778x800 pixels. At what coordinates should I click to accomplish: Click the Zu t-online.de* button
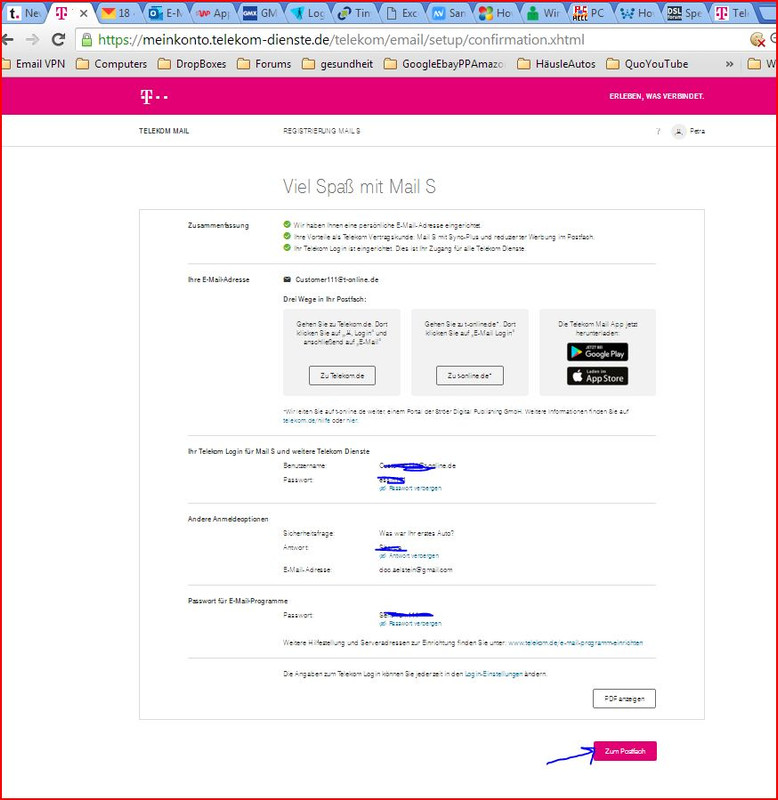click(x=470, y=376)
